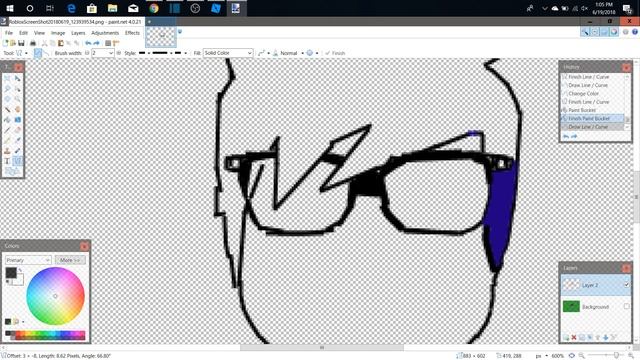
Task: Click the Undo arrow in main toolbar
Action: (88, 43)
